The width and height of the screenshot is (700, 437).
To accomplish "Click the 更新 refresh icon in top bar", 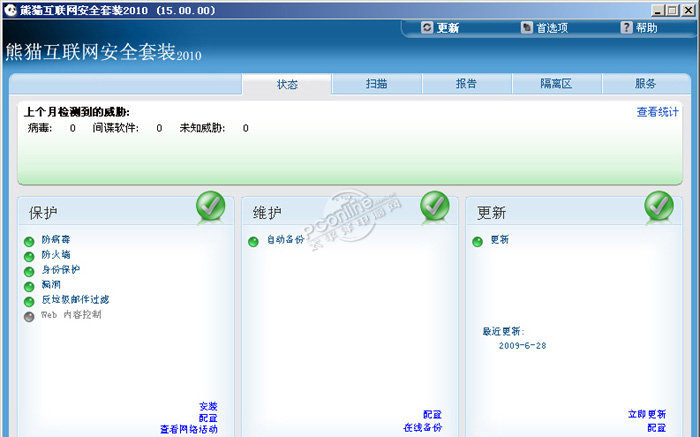I will (427, 28).
